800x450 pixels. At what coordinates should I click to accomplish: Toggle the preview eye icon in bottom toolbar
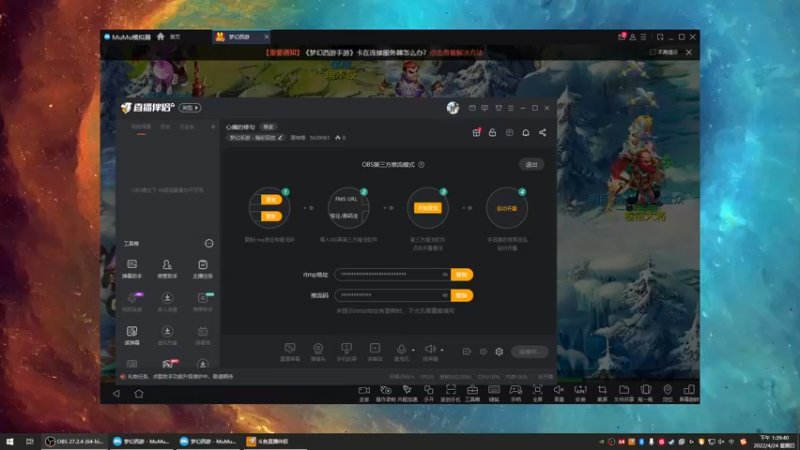click(x=483, y=352)
